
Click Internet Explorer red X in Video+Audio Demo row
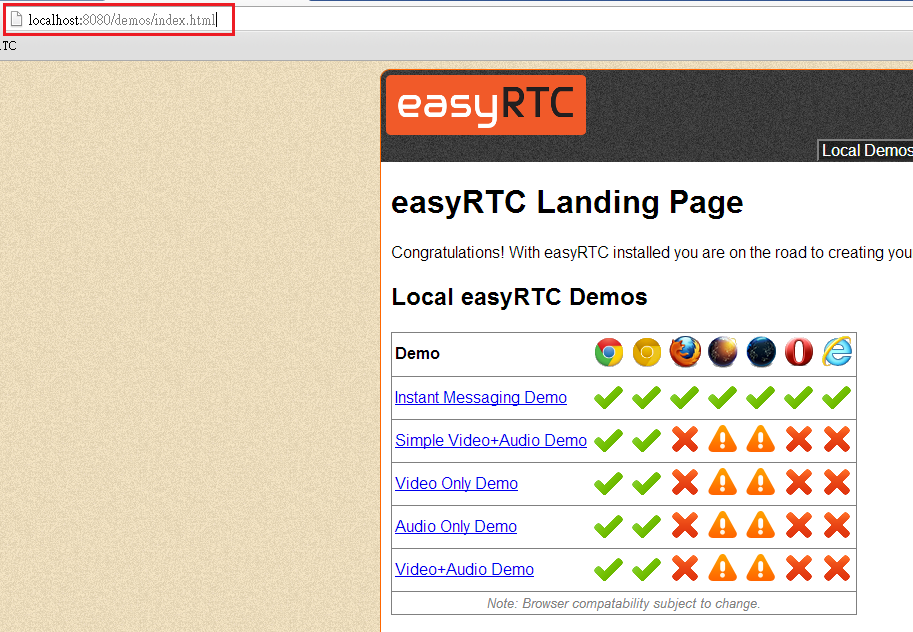837,569
